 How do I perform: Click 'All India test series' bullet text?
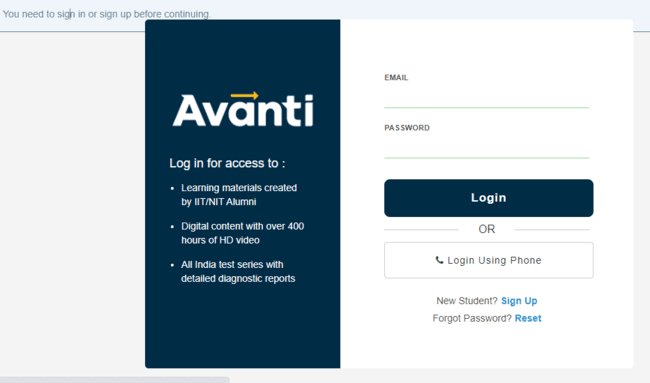coord(238,271)
